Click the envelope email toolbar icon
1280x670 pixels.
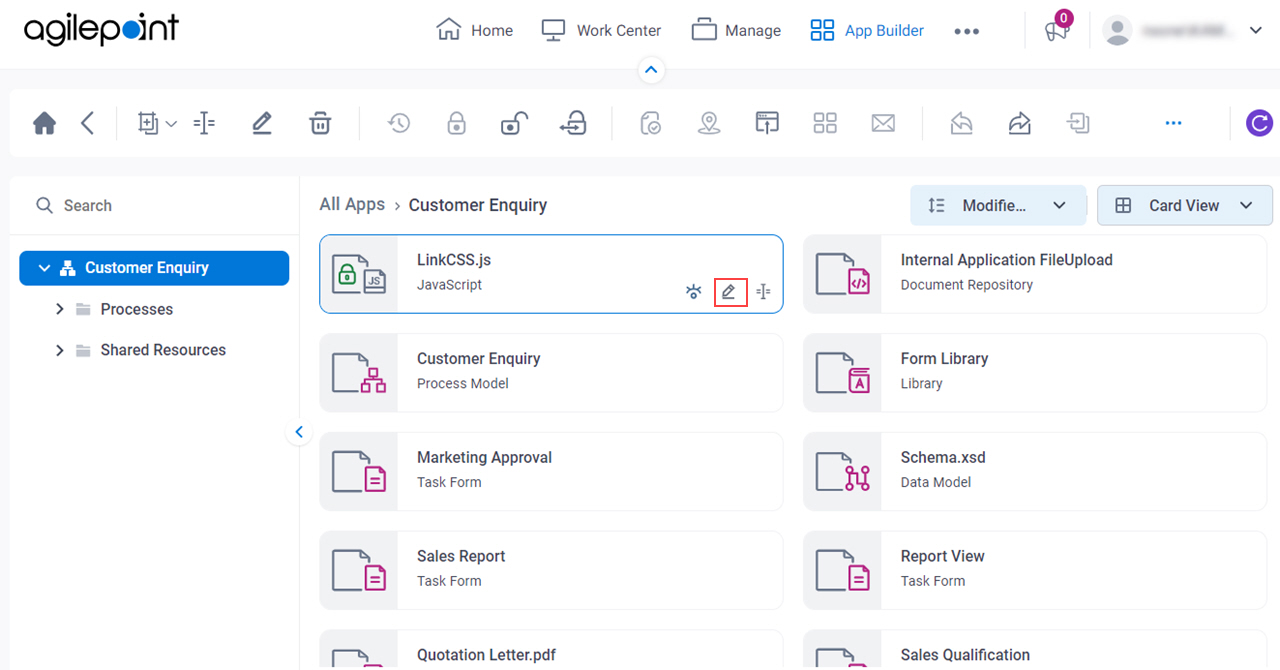pyautogui.click(x=883, y=123)
